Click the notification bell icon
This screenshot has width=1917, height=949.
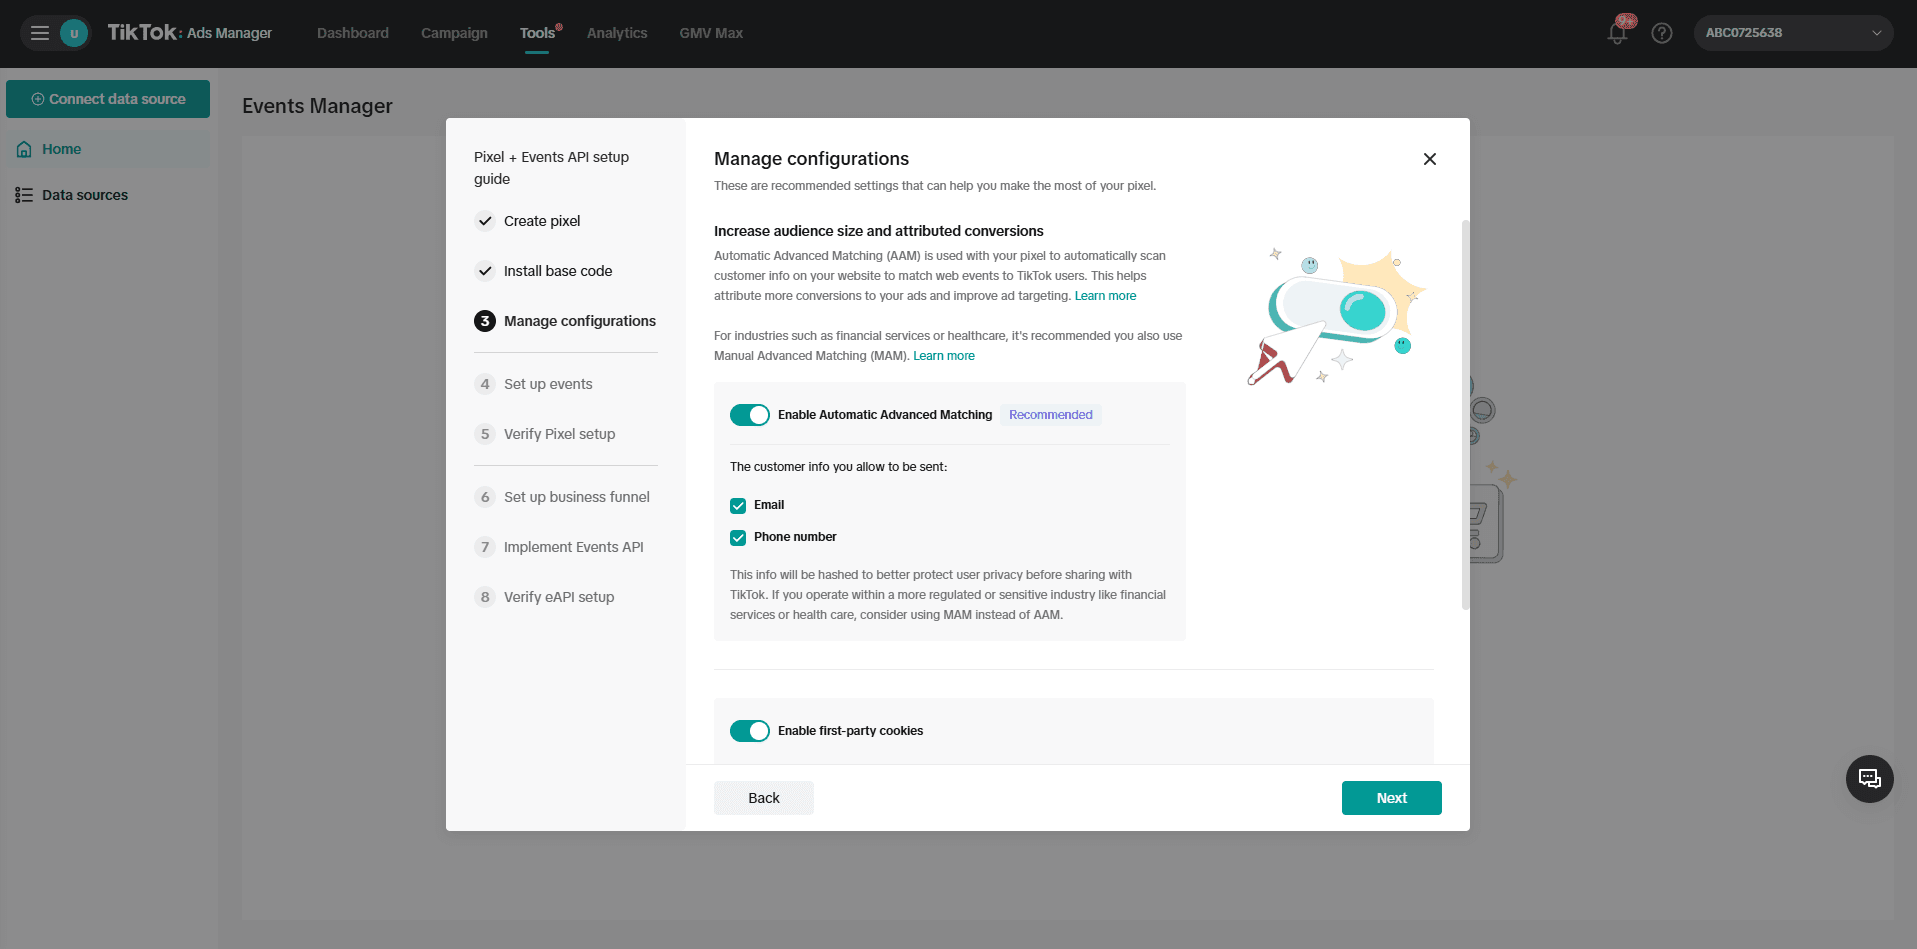[1617, 33]
